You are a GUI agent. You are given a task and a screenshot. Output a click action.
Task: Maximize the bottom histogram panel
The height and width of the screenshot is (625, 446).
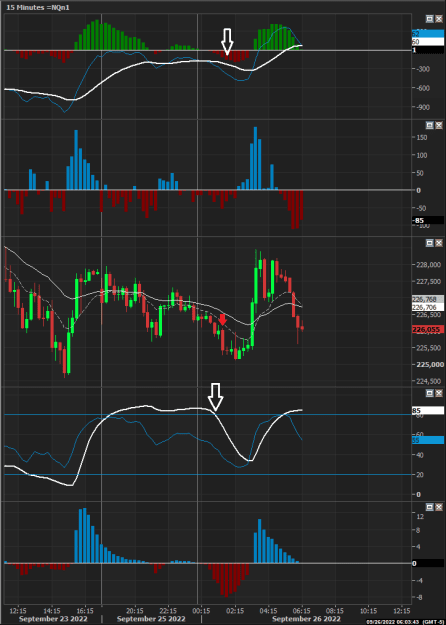(429, 507)
